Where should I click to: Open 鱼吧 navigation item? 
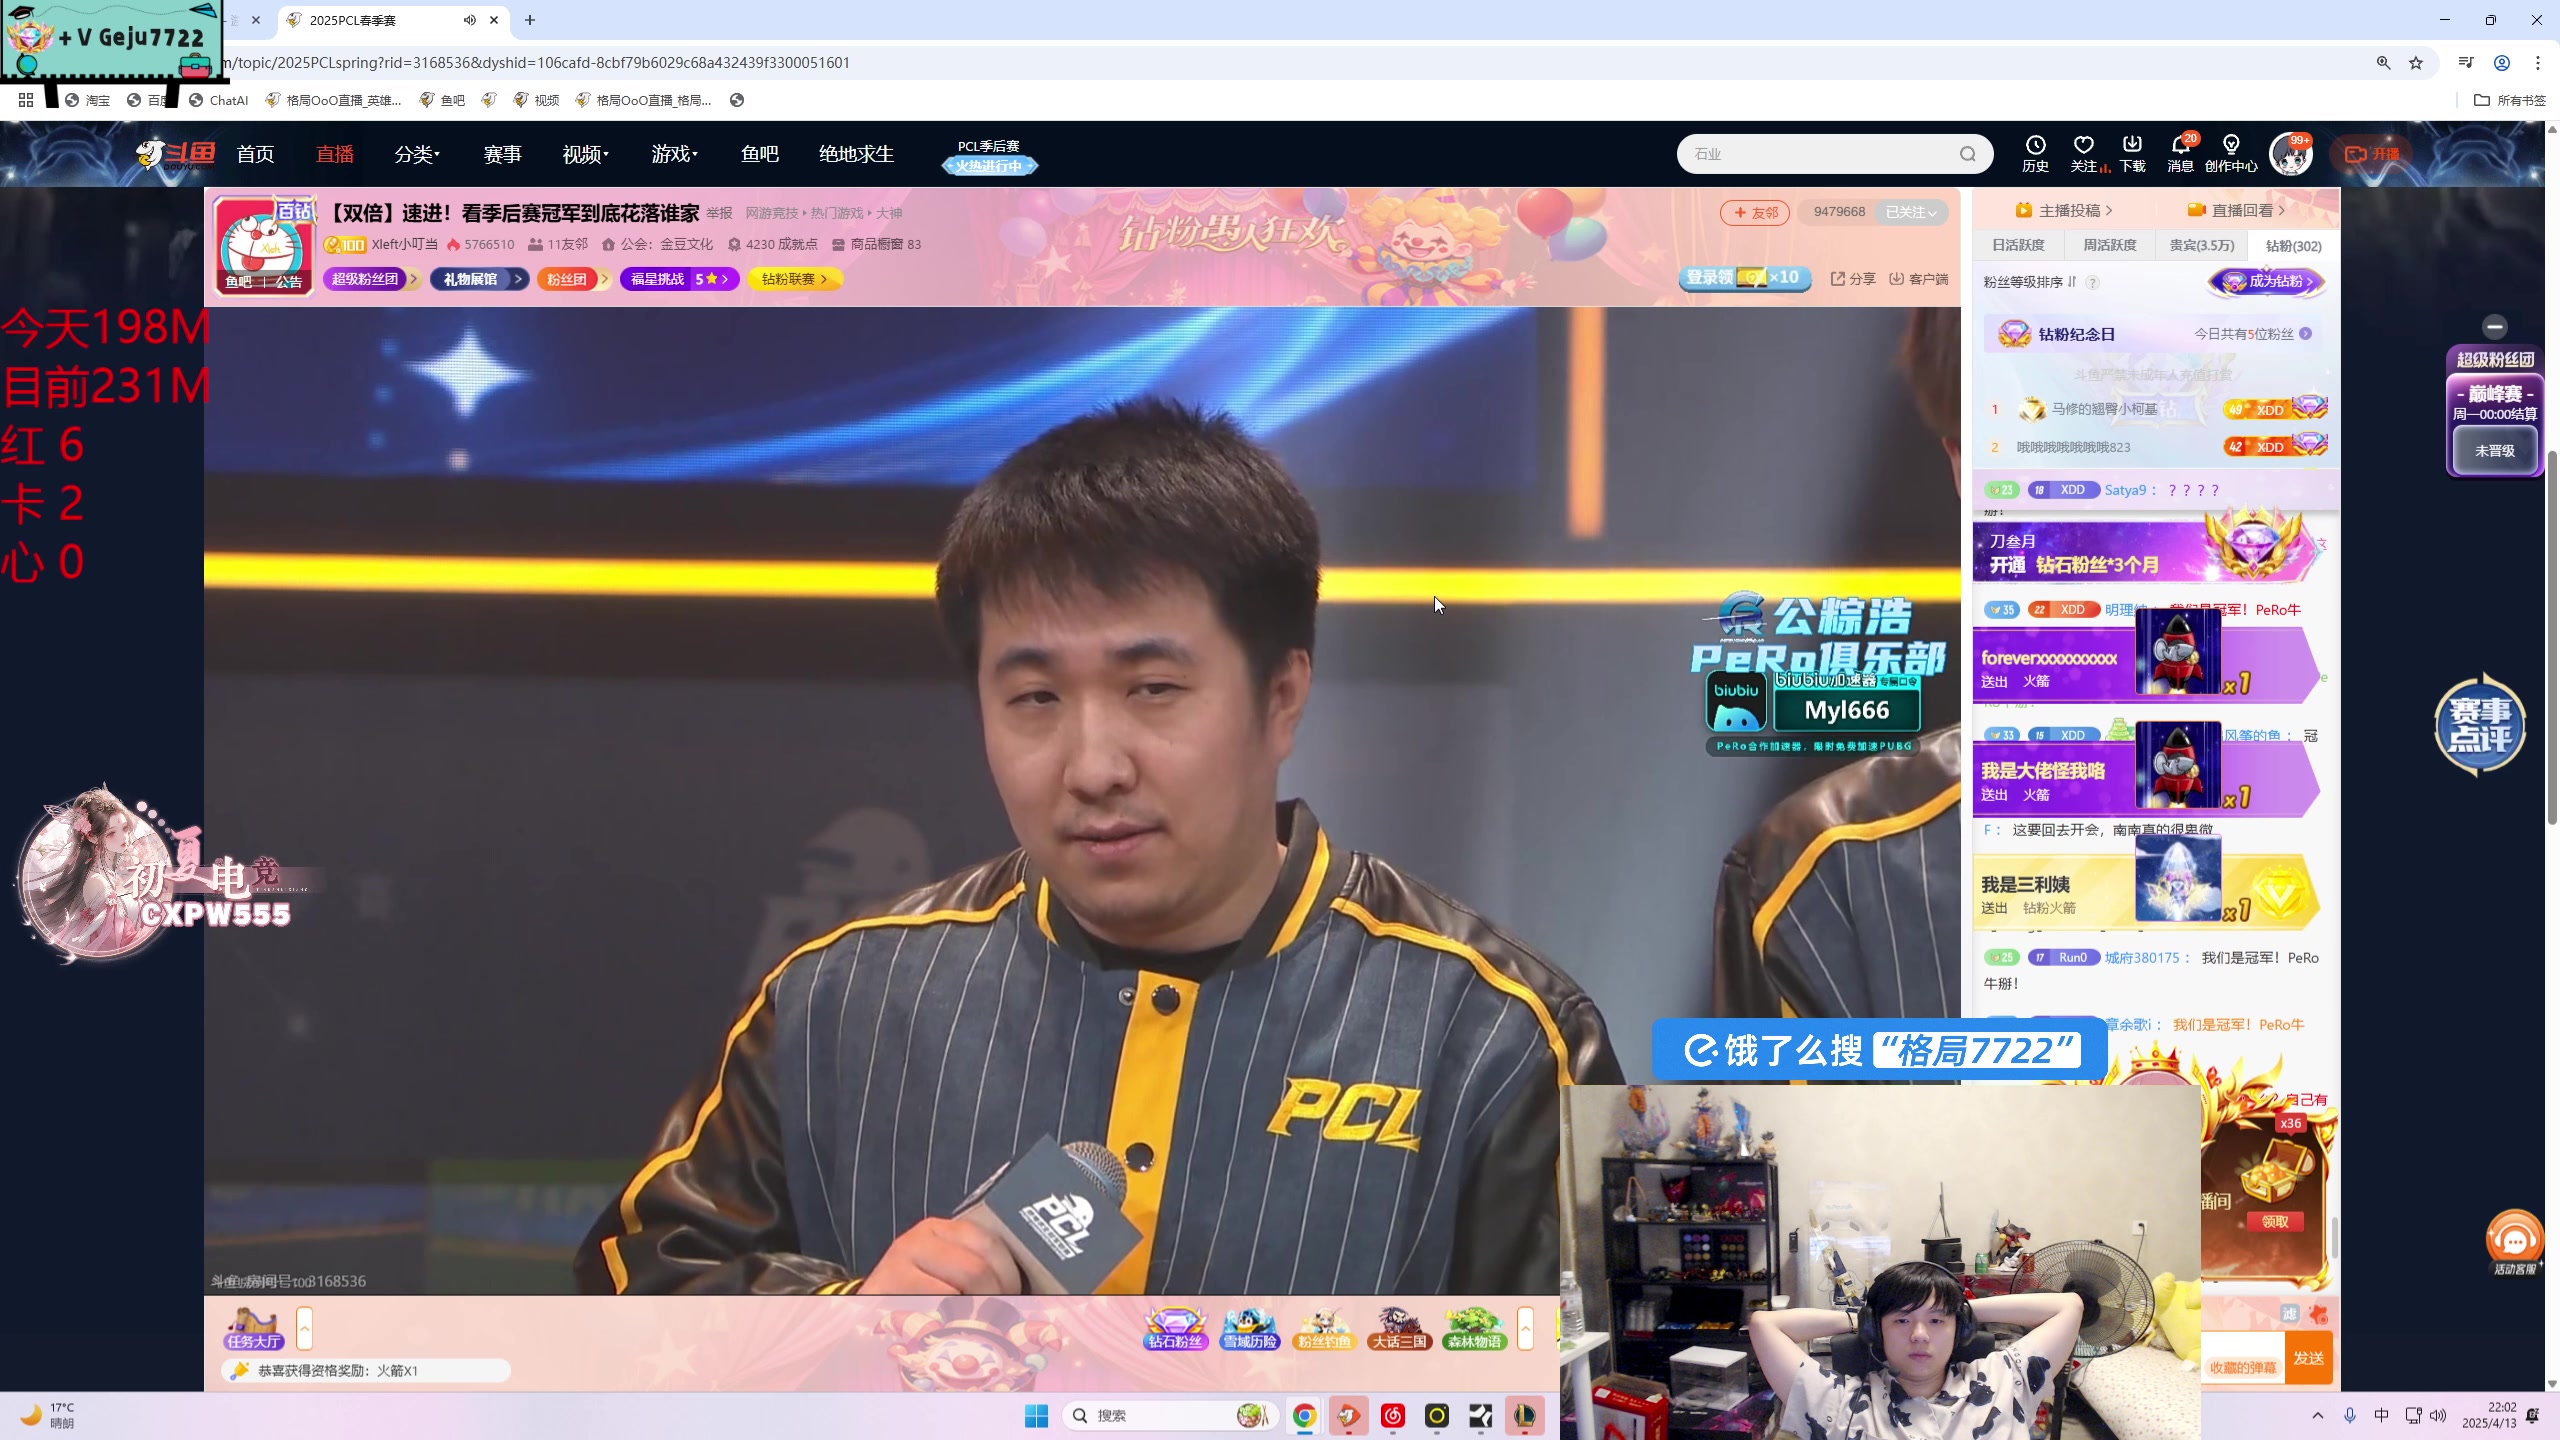click(759, 154)
